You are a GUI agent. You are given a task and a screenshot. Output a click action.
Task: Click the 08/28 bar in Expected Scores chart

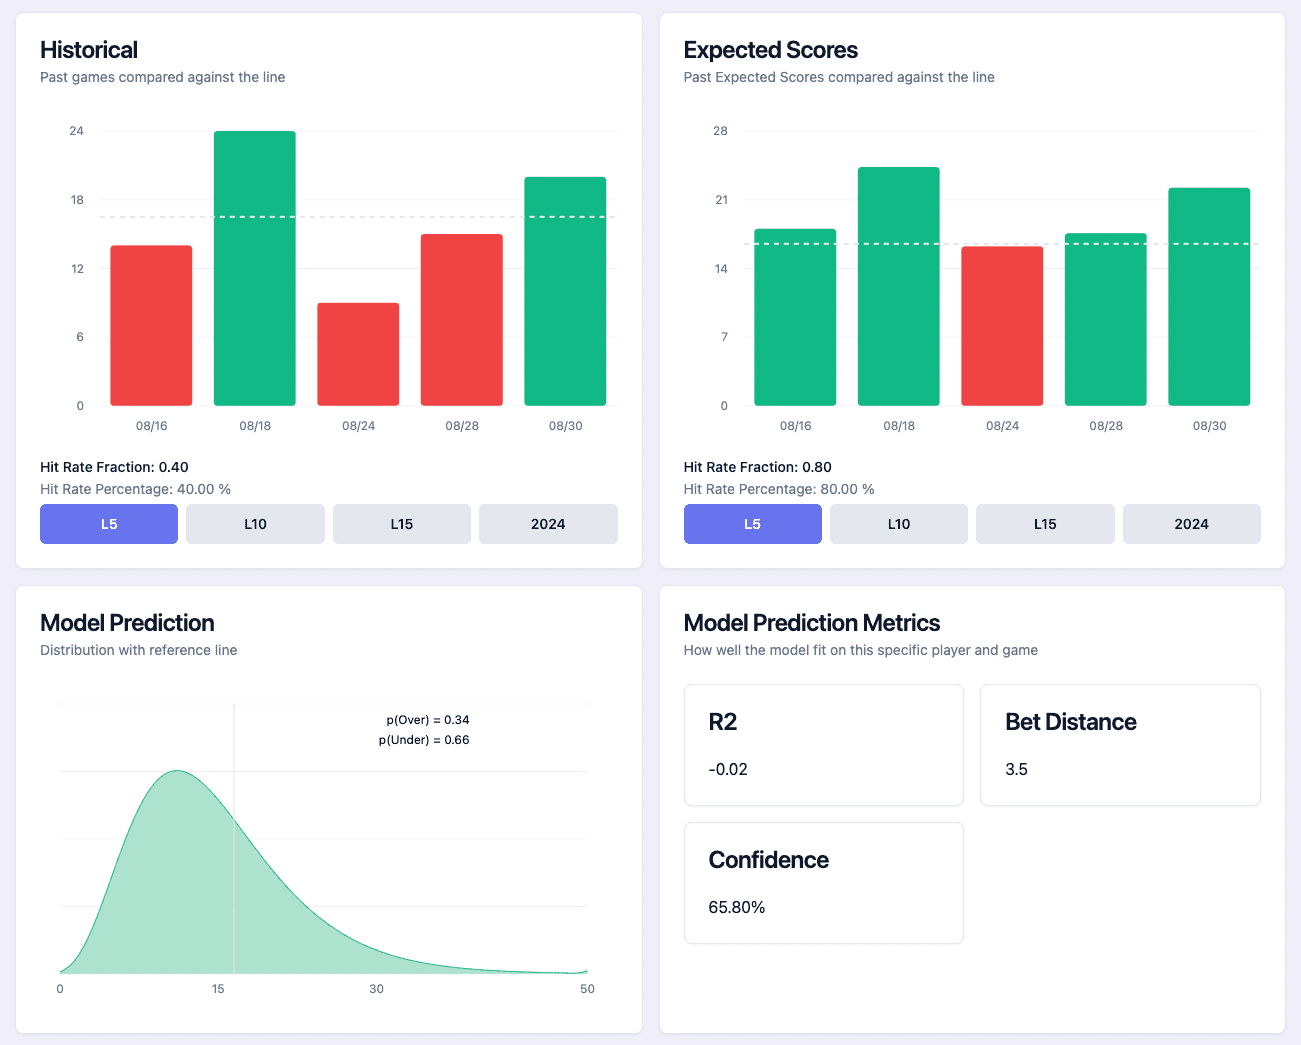pyautogui.click(x=1106, y=319)
